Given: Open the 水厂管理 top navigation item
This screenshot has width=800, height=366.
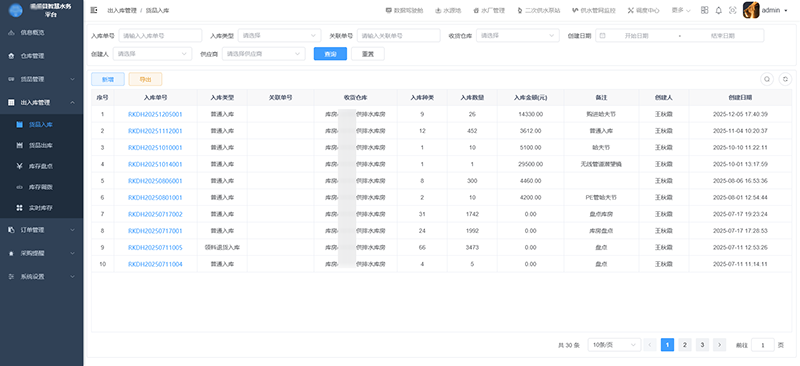Looking at the screenshot, I should click(489, 10).
